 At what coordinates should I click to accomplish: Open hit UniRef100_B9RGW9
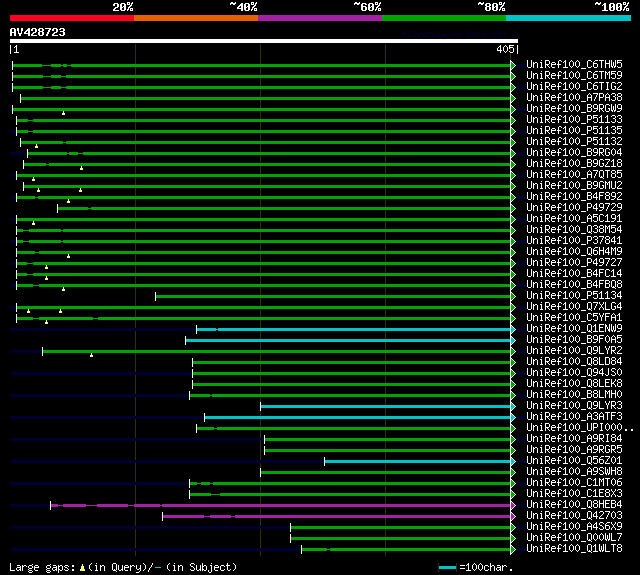click(574, 109)
